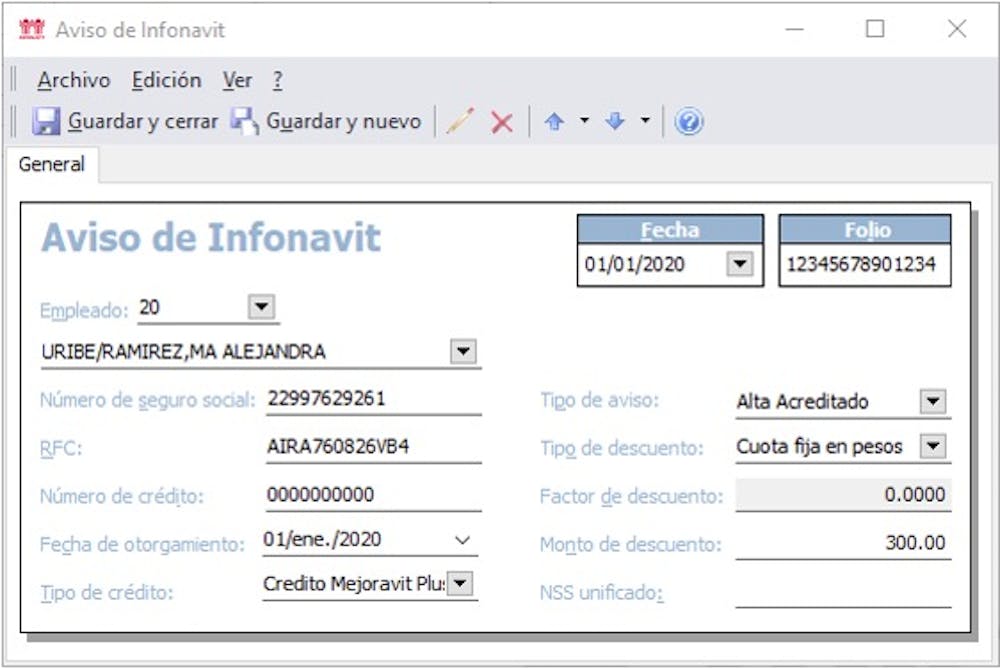Click the Alta Acreditado value
The height and width of the screenshot is (669, 1000).
(802, 402)
